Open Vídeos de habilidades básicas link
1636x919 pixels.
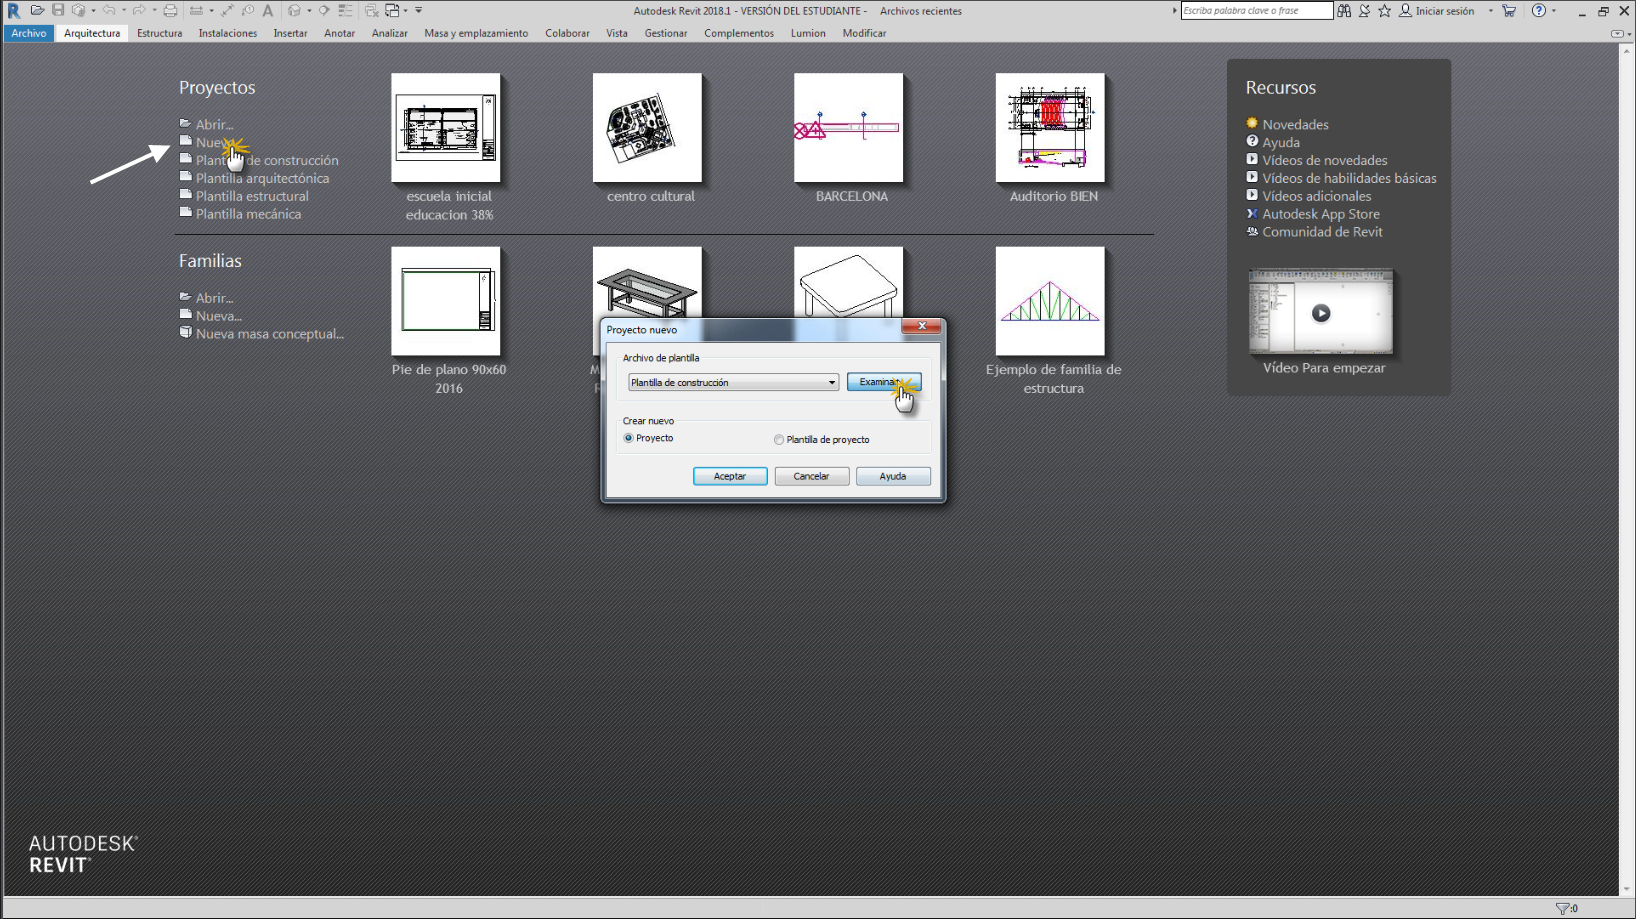click(1349, 178)
